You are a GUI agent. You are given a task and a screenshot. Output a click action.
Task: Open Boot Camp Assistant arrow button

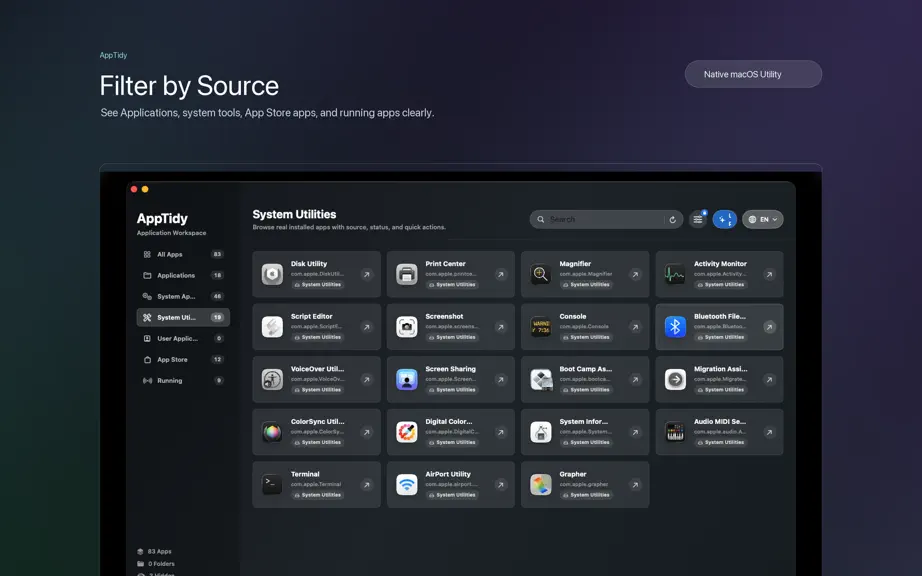pyautogui.click(x=635, y=380)
